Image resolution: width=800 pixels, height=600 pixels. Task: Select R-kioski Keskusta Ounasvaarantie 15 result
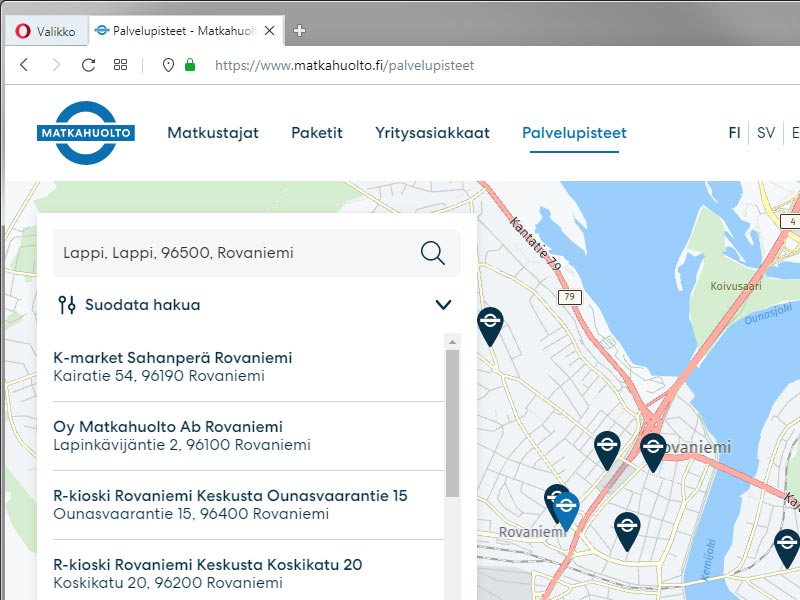click(x=248, y=505)
